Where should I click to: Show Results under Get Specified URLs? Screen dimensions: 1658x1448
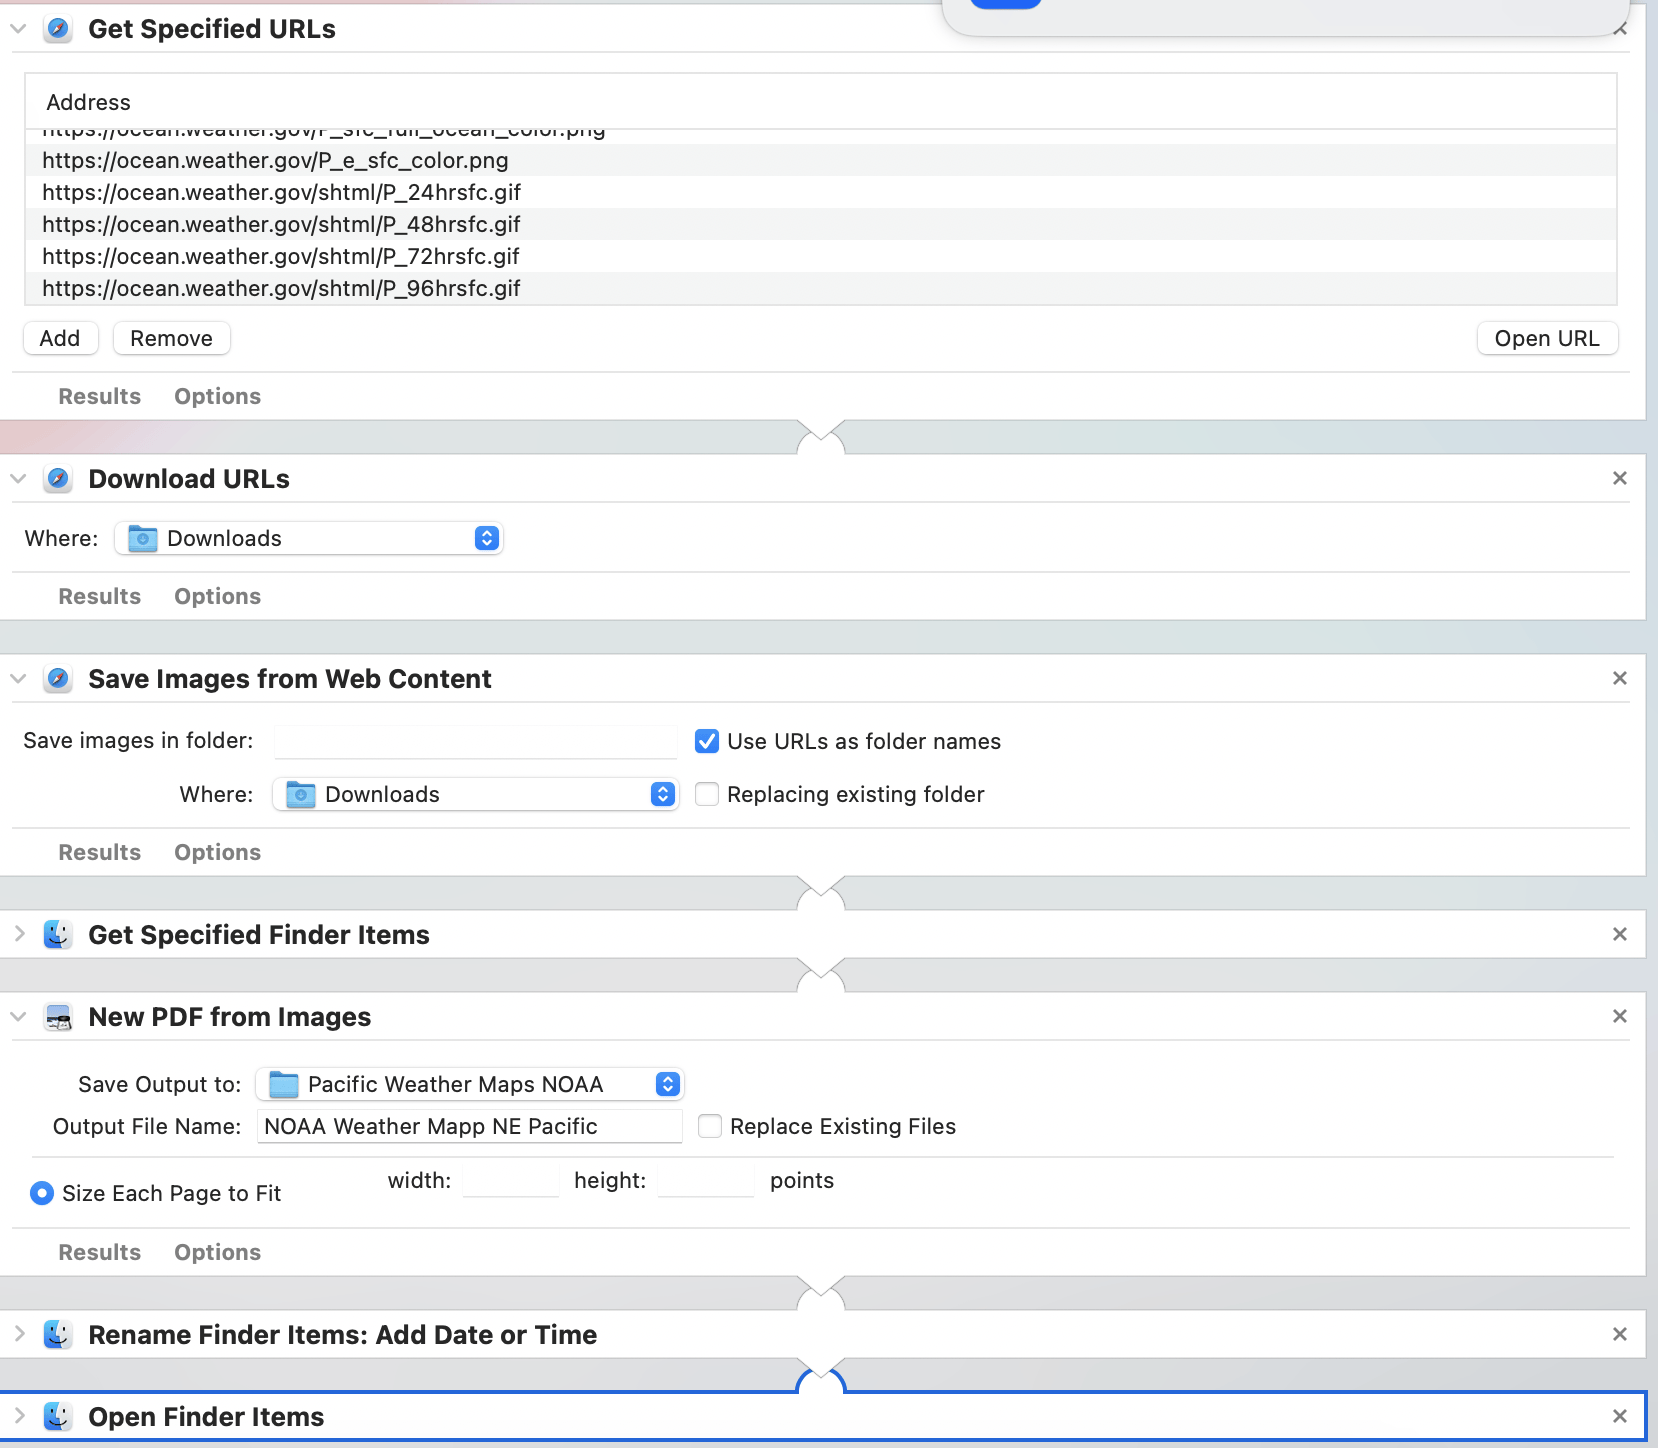pos(99,396)
